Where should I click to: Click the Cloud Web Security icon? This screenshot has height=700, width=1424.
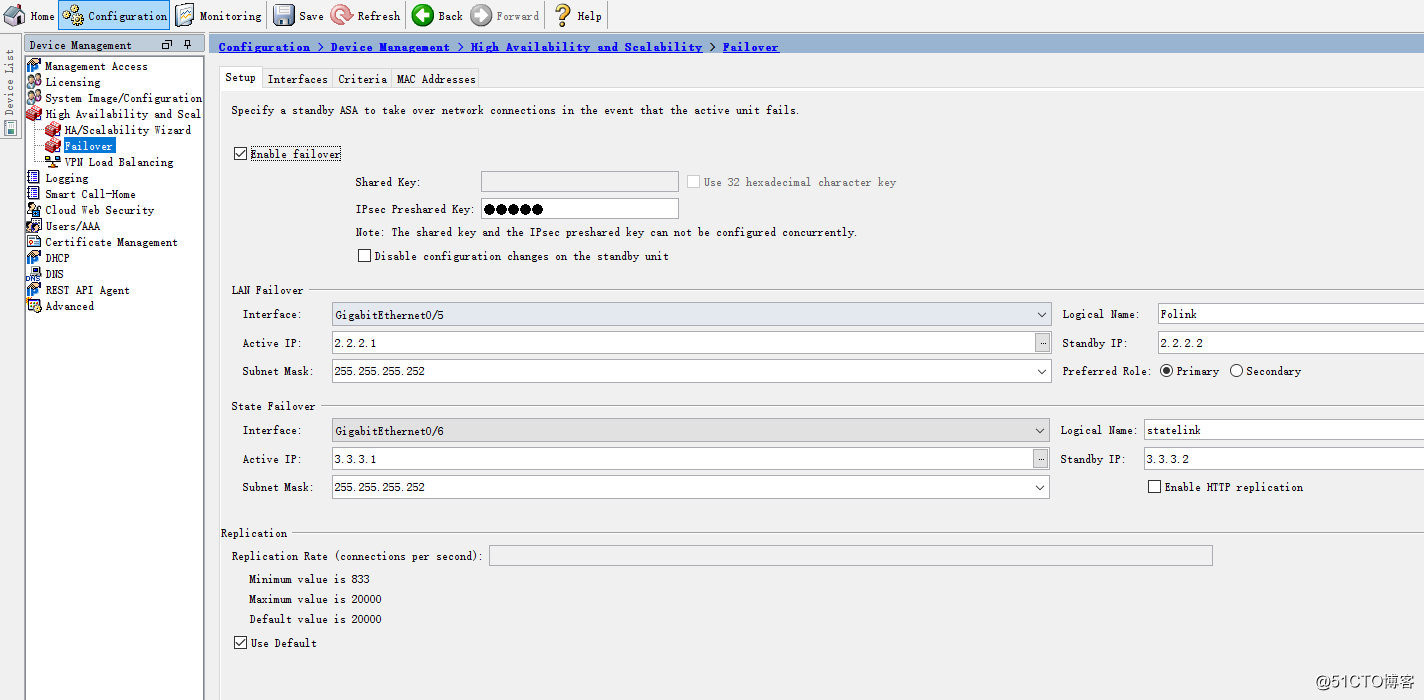34,210
